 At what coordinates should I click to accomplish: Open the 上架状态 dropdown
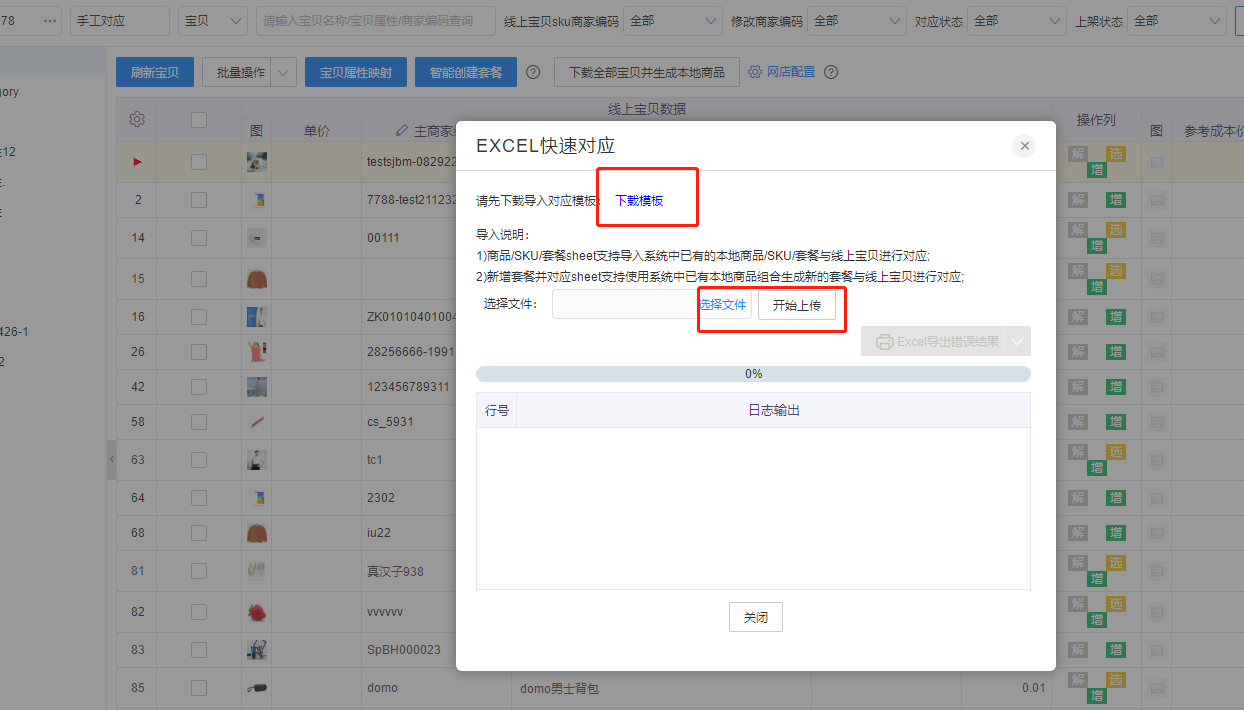(x=1176, y=20)
